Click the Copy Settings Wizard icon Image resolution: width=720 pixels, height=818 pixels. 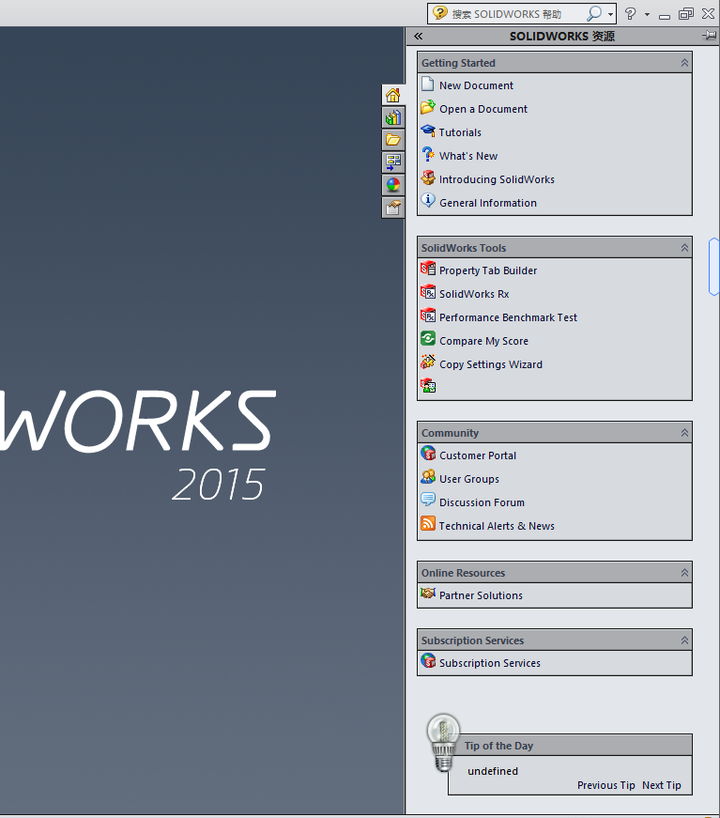tap(428, 363)
